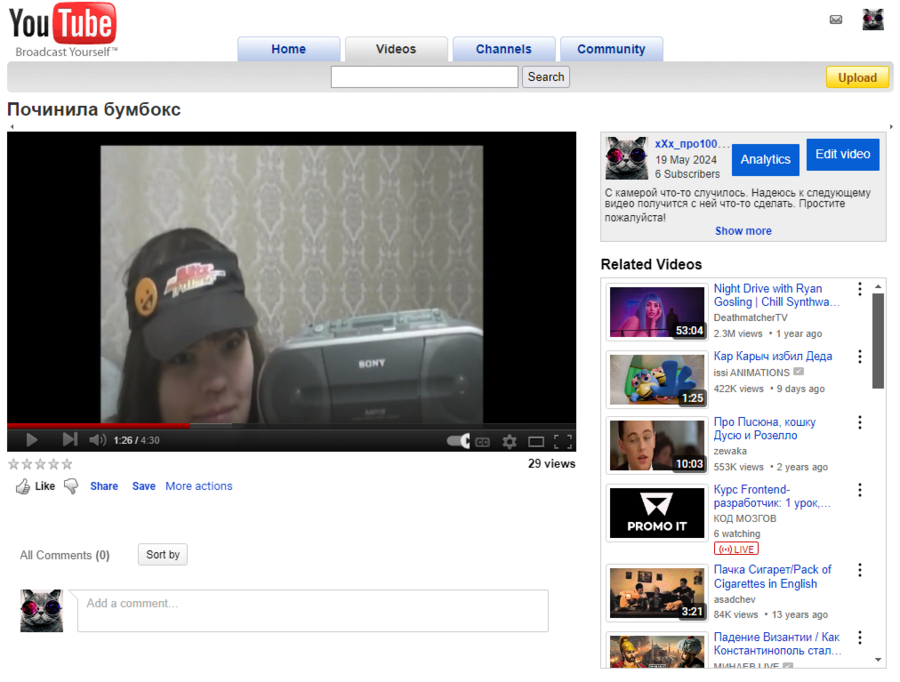The width and height of the screenshot is (900, 682).
Task: Play the video
Action: [32, 440]
